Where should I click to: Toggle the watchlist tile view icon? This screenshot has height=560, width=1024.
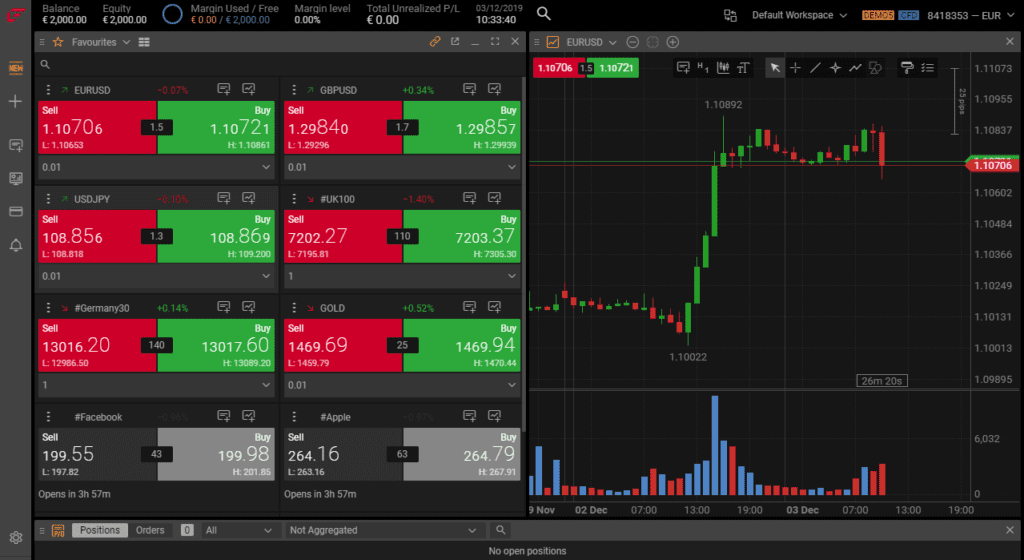coord(145,42)
